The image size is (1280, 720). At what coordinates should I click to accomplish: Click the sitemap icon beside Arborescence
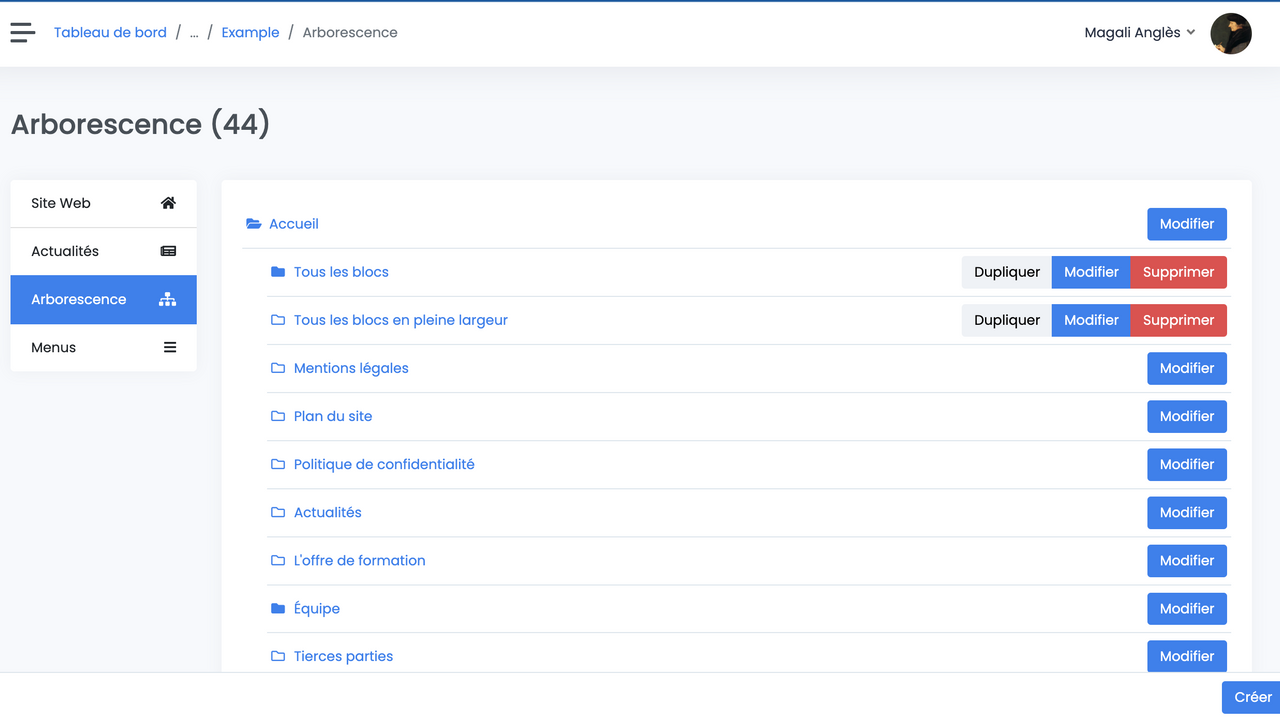168,300
